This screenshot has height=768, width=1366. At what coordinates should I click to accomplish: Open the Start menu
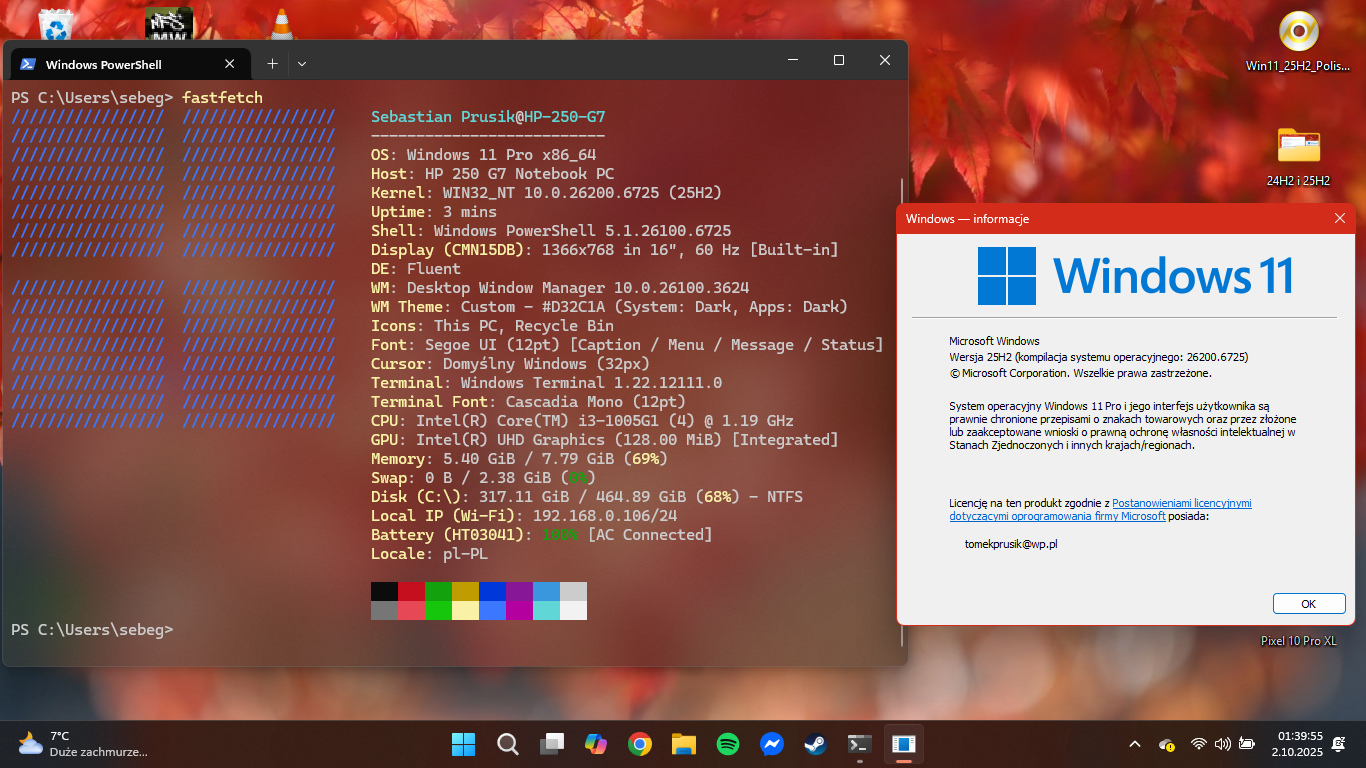tap(463, 744)
